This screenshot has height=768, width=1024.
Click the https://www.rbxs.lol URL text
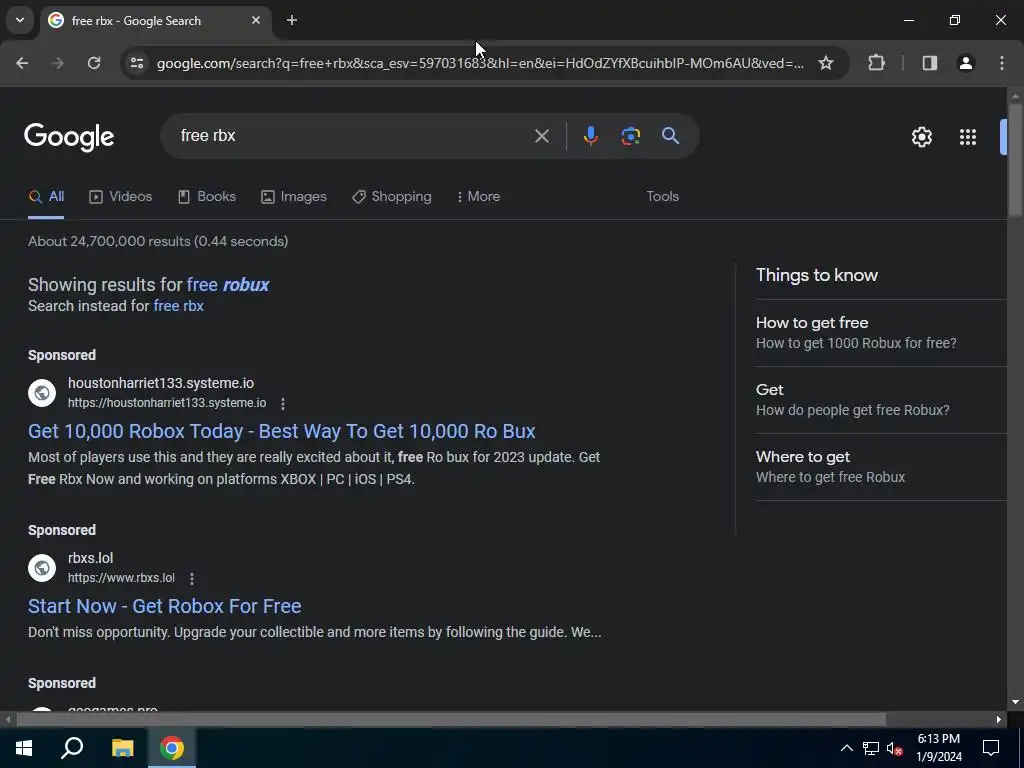tap(121, 578)
